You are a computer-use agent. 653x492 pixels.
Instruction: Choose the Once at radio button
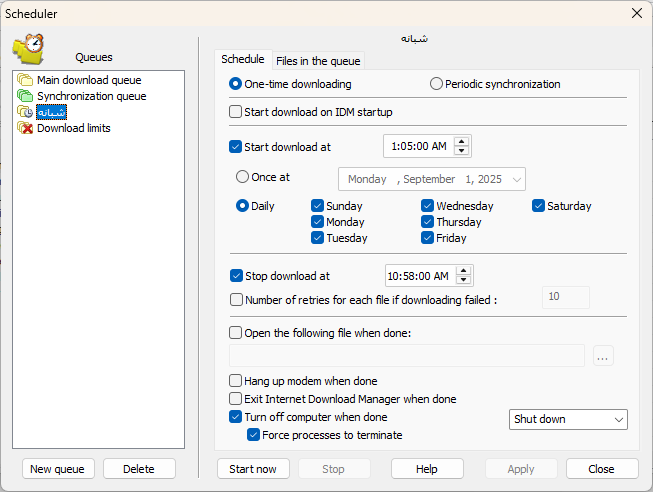pos(242,177)
